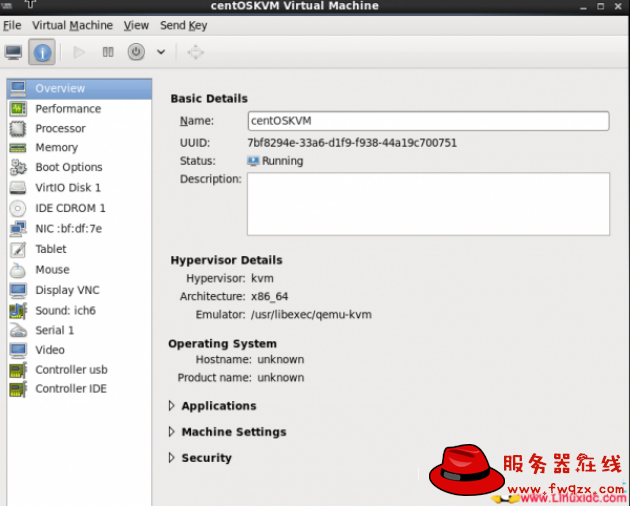Screen dimensions: 630x506
Task: Click inside the Description text box
Action: click(x=428, y=204)
